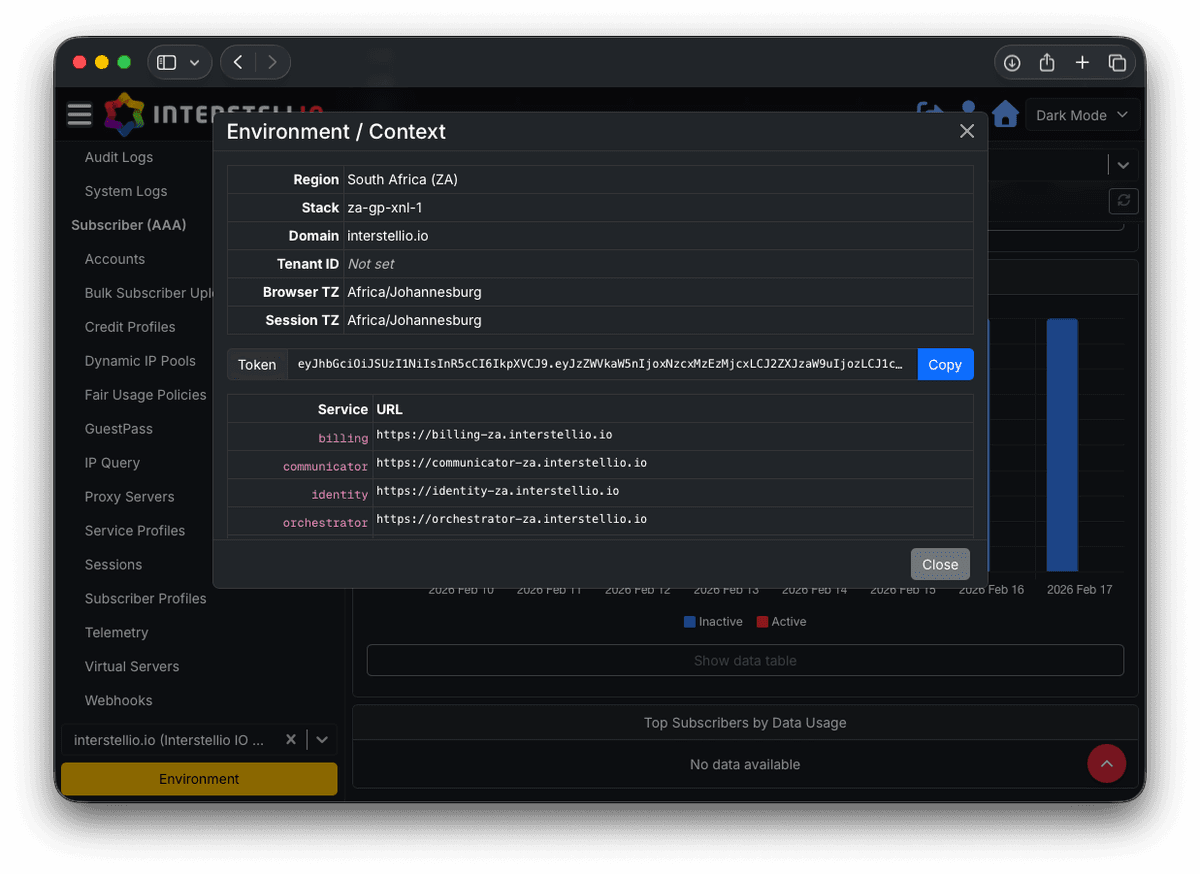Click the hamburger menu icon
The image size is (1200, 874).
pyautogui.click(x=79, y=115)
